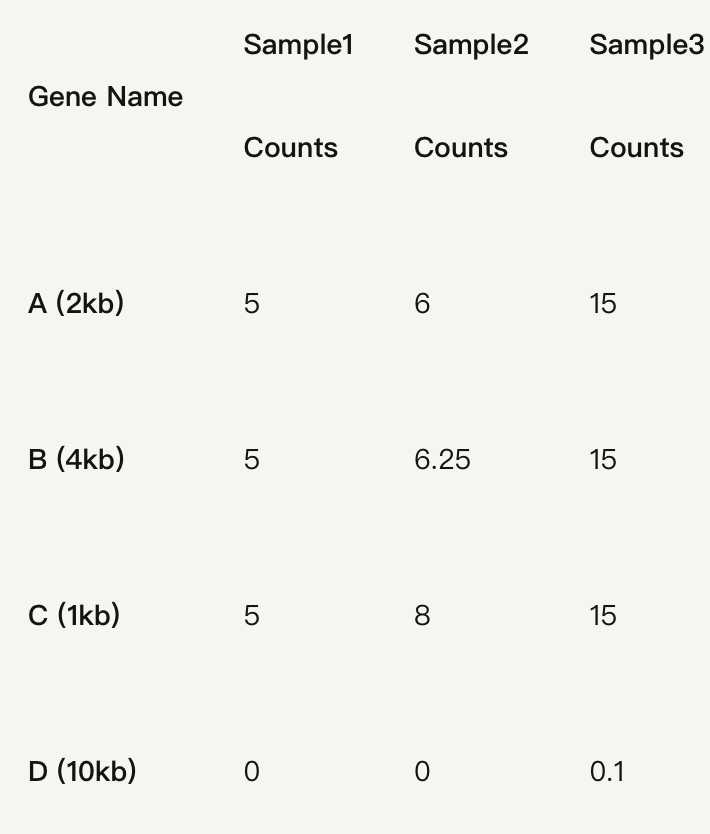Image resolution: width=710 pixels, height=834 pixels.
Task: Select the gene A (2kb) row label
Action: coord(76,303)
